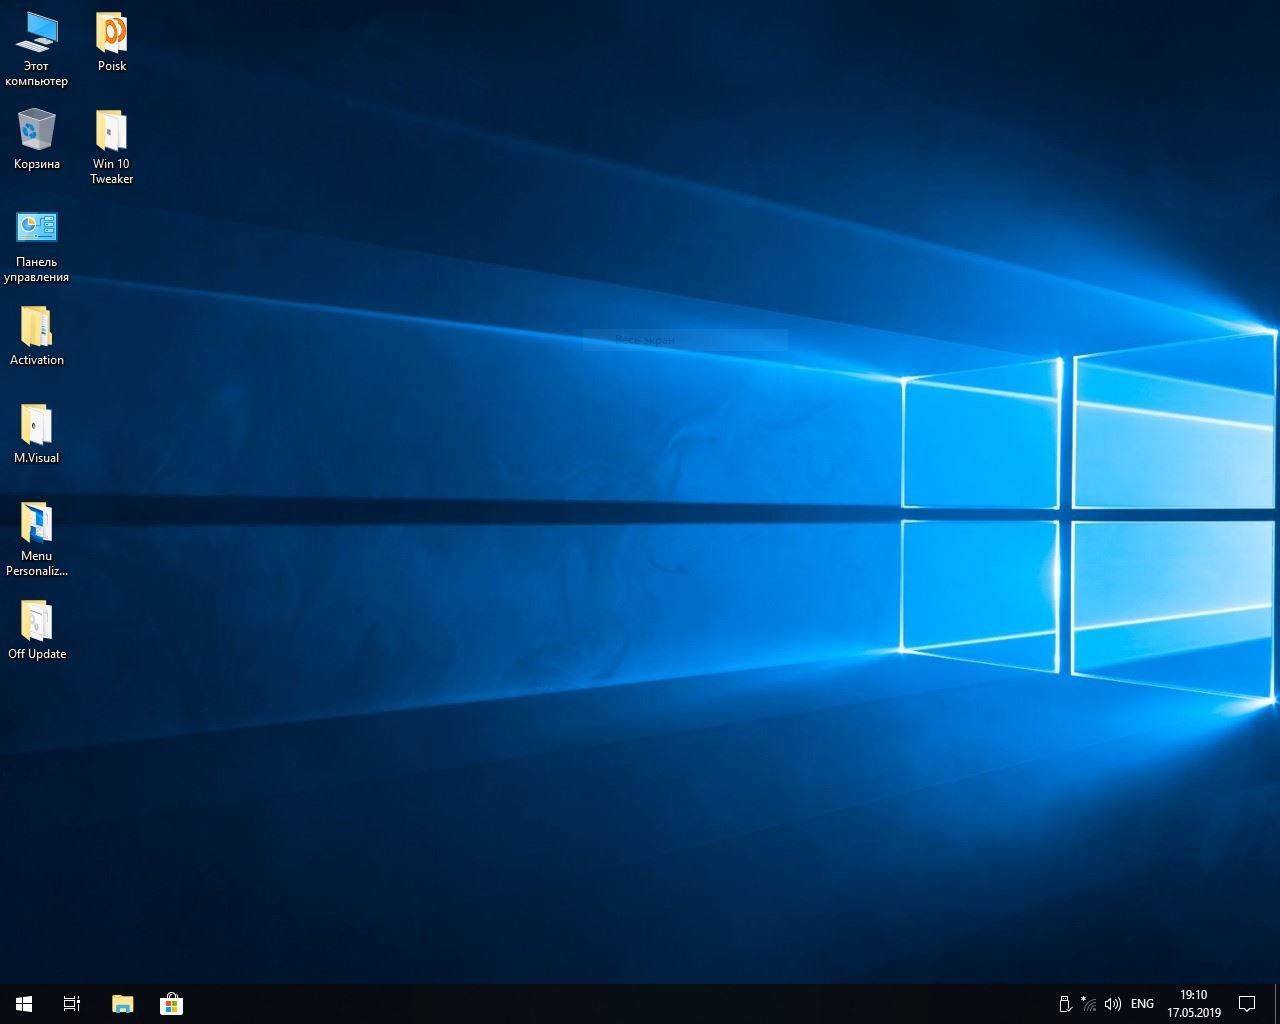Select the Корзина recycle bin icon
Screen dimensions: 1280x1024
(36, 139)
